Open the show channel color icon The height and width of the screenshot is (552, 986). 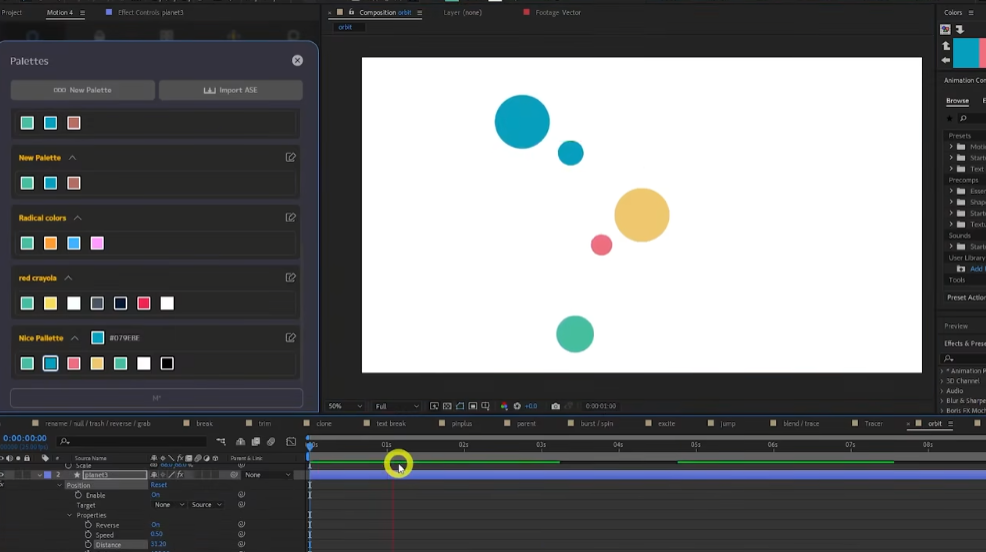tap(504, 406)
